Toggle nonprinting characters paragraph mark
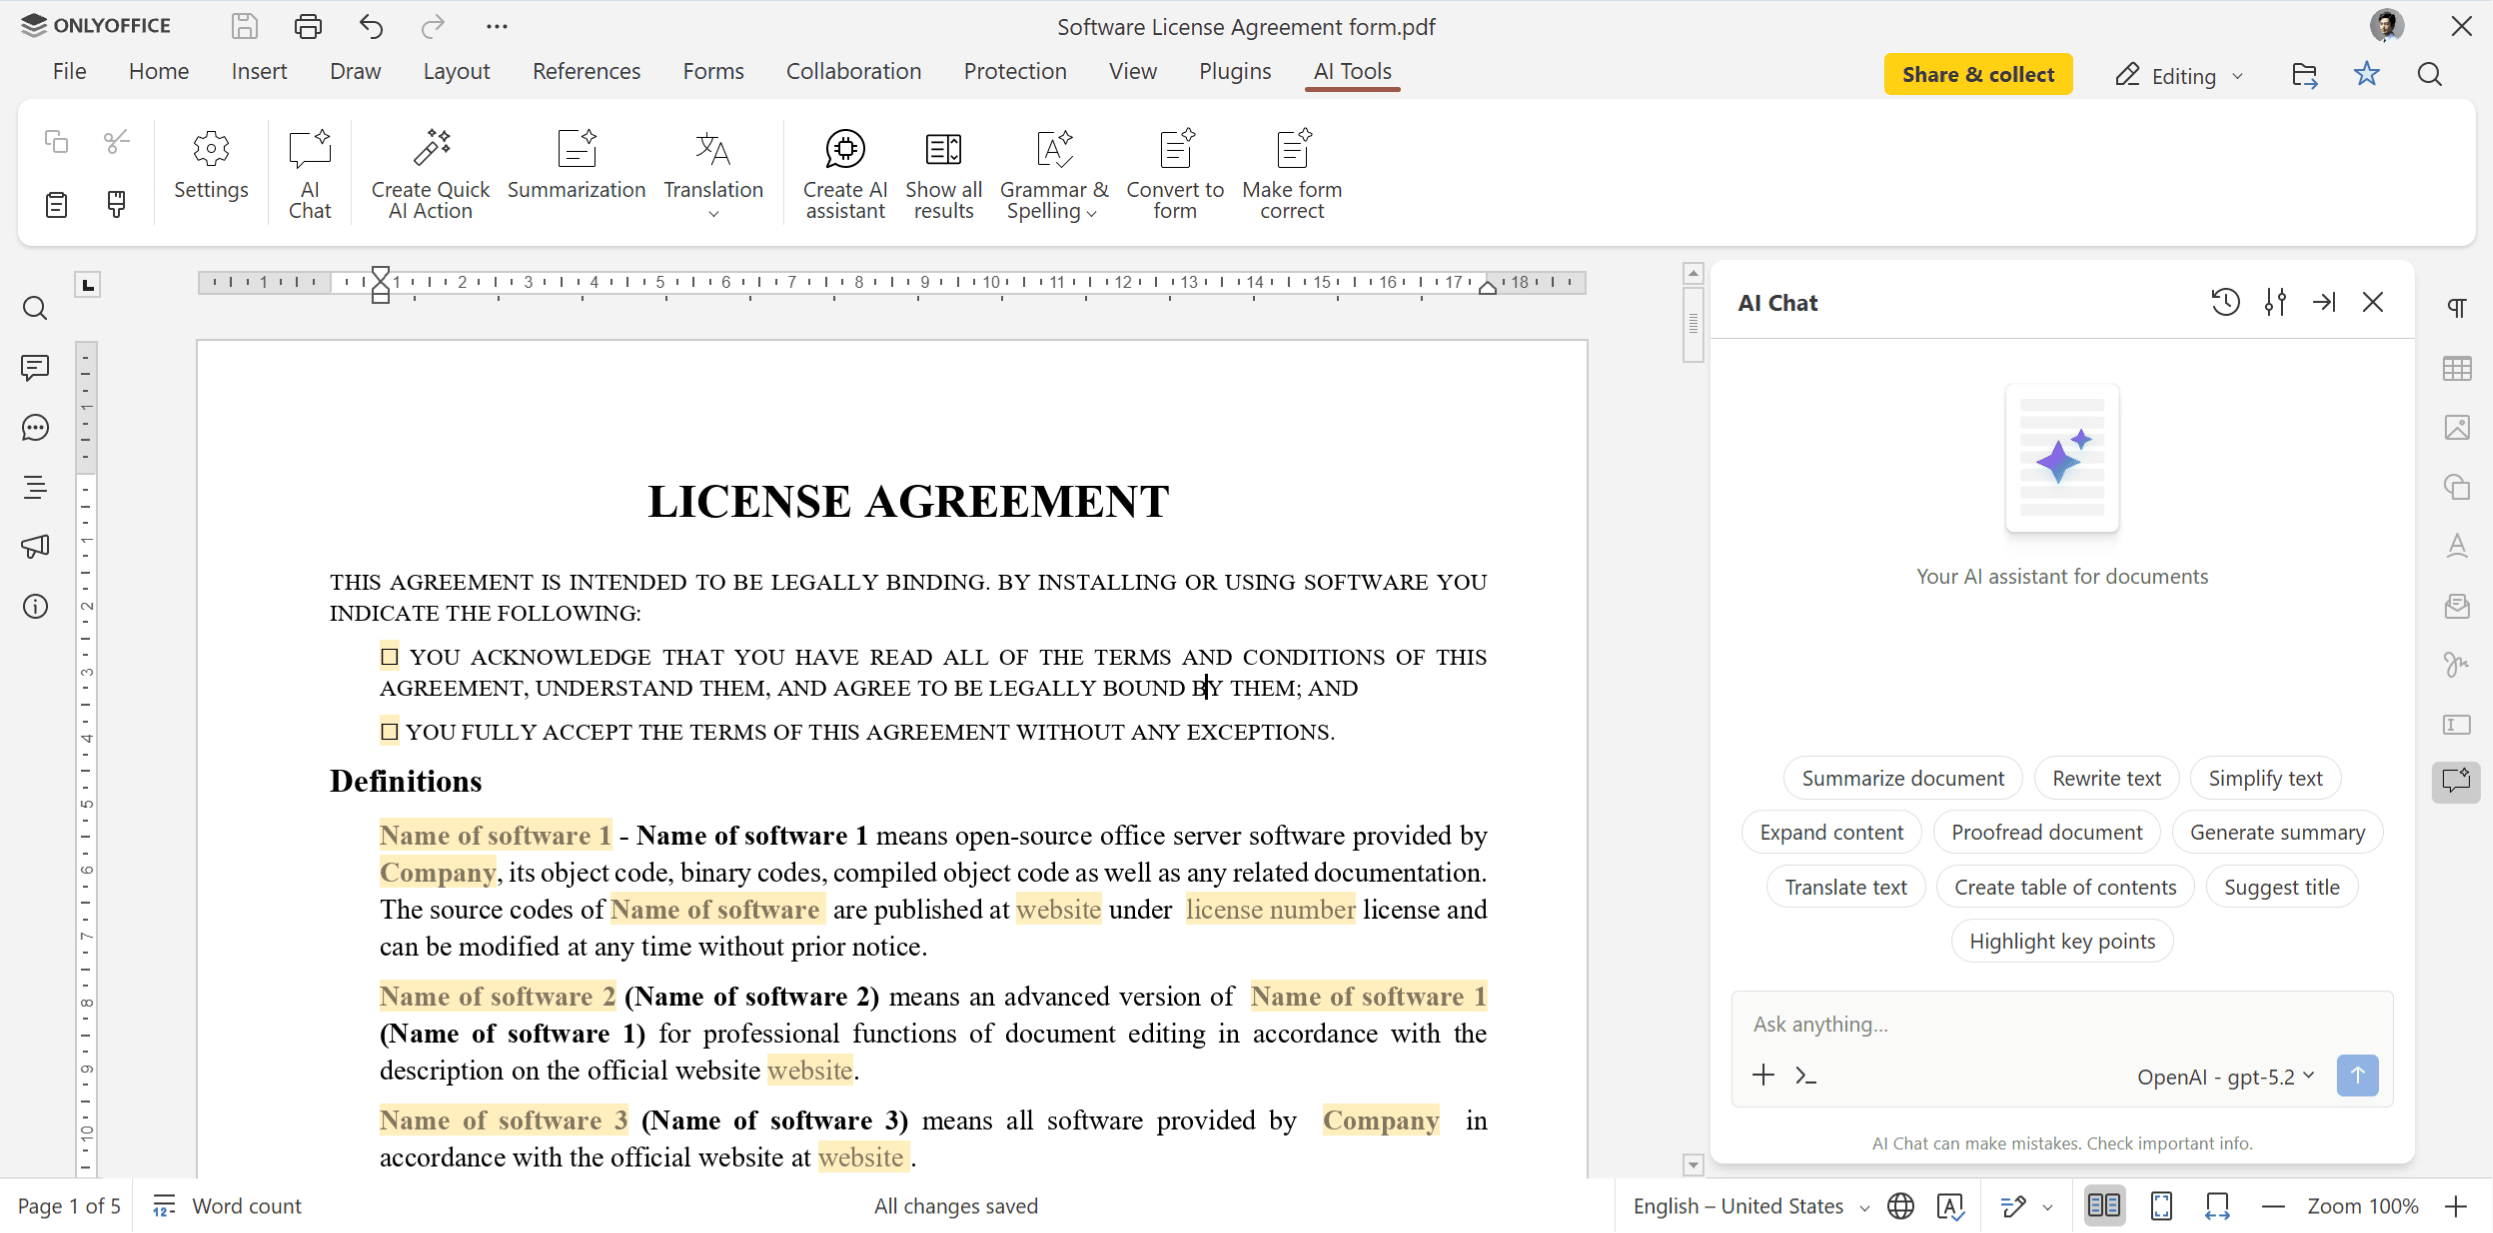The image size is (2493, 1233). click(x=2457, y=308)
